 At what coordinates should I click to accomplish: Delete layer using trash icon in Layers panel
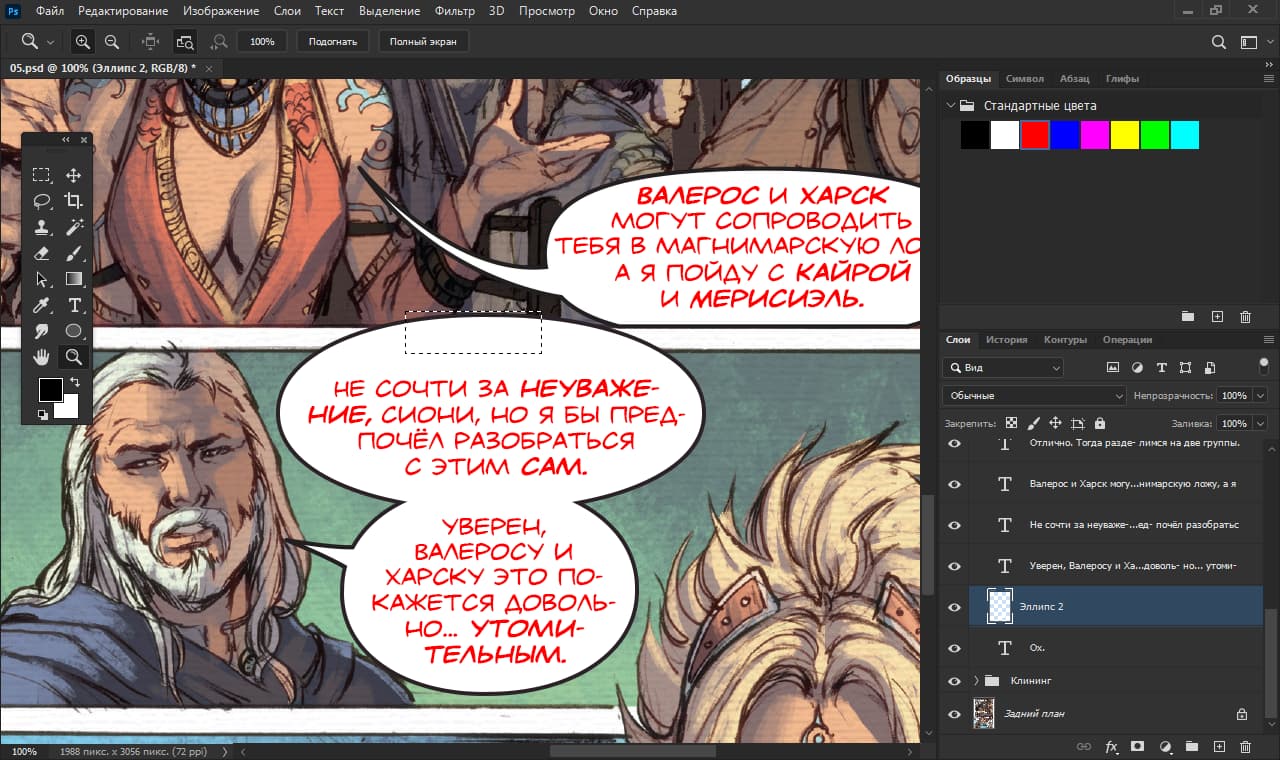[x=1245, y=746]
